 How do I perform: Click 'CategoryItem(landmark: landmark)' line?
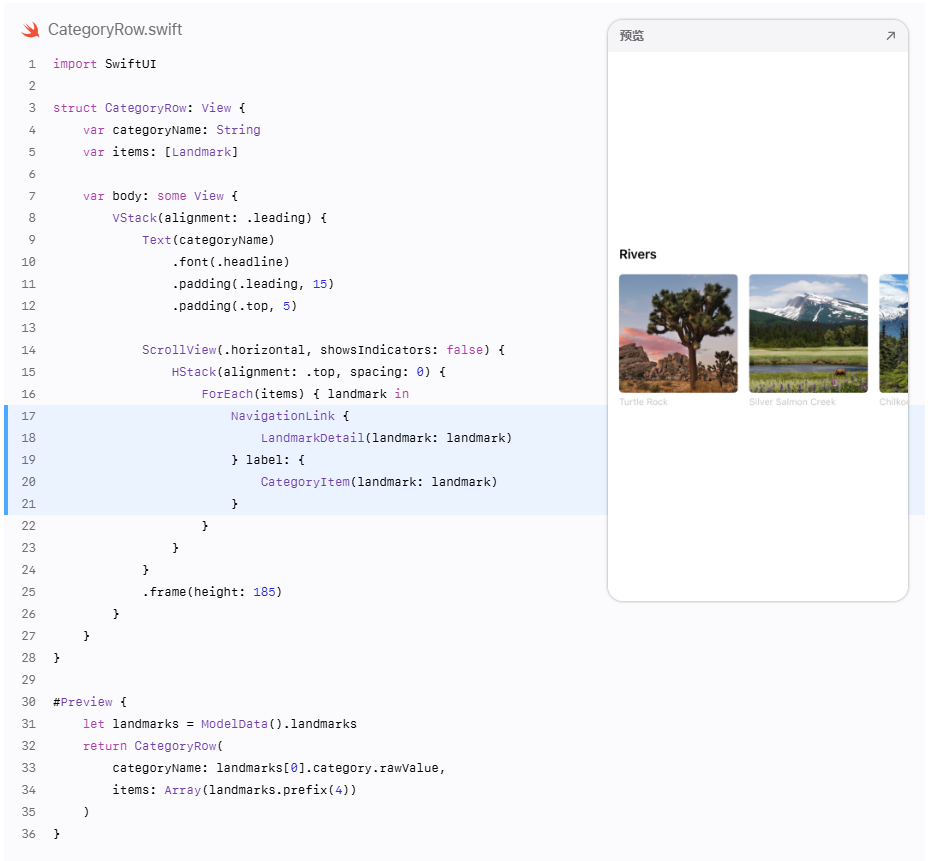point(379,482)
